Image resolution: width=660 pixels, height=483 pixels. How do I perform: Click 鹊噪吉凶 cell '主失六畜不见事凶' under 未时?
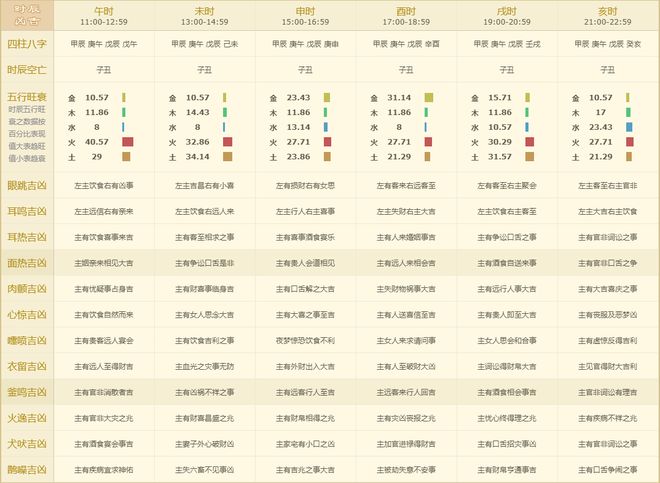[x=205, y=470]
